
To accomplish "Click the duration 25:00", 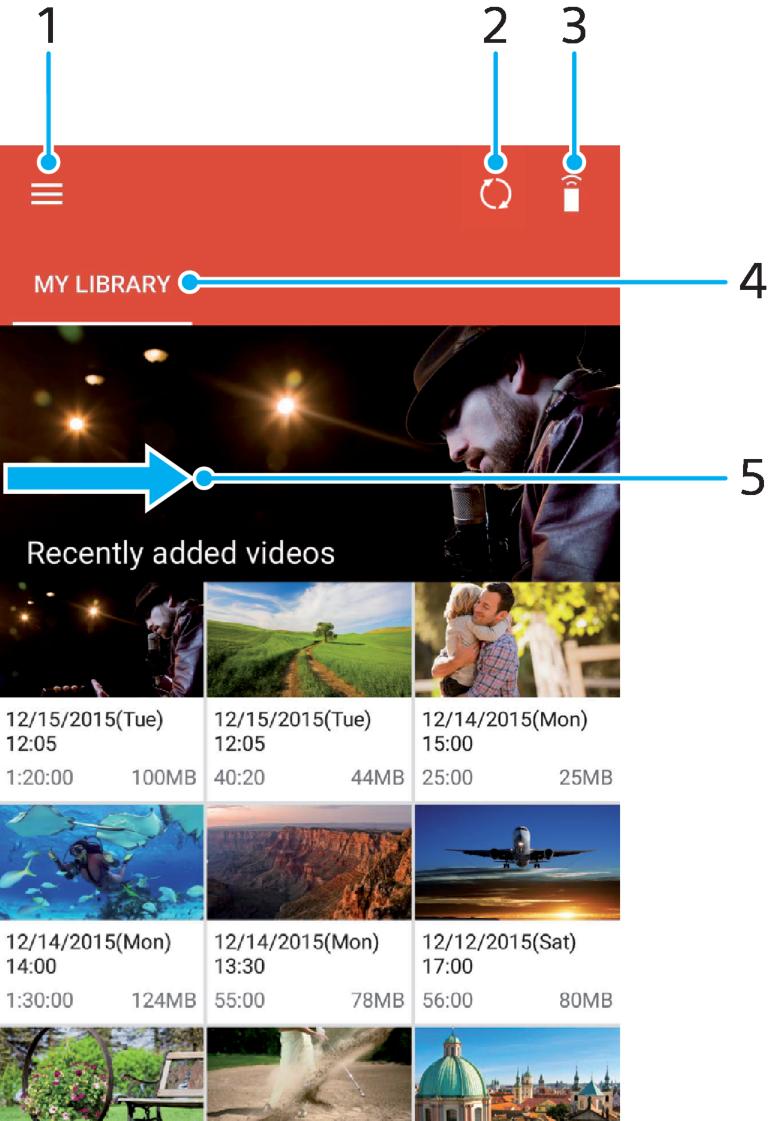I will pyautogui.click(x=447, y=778).
